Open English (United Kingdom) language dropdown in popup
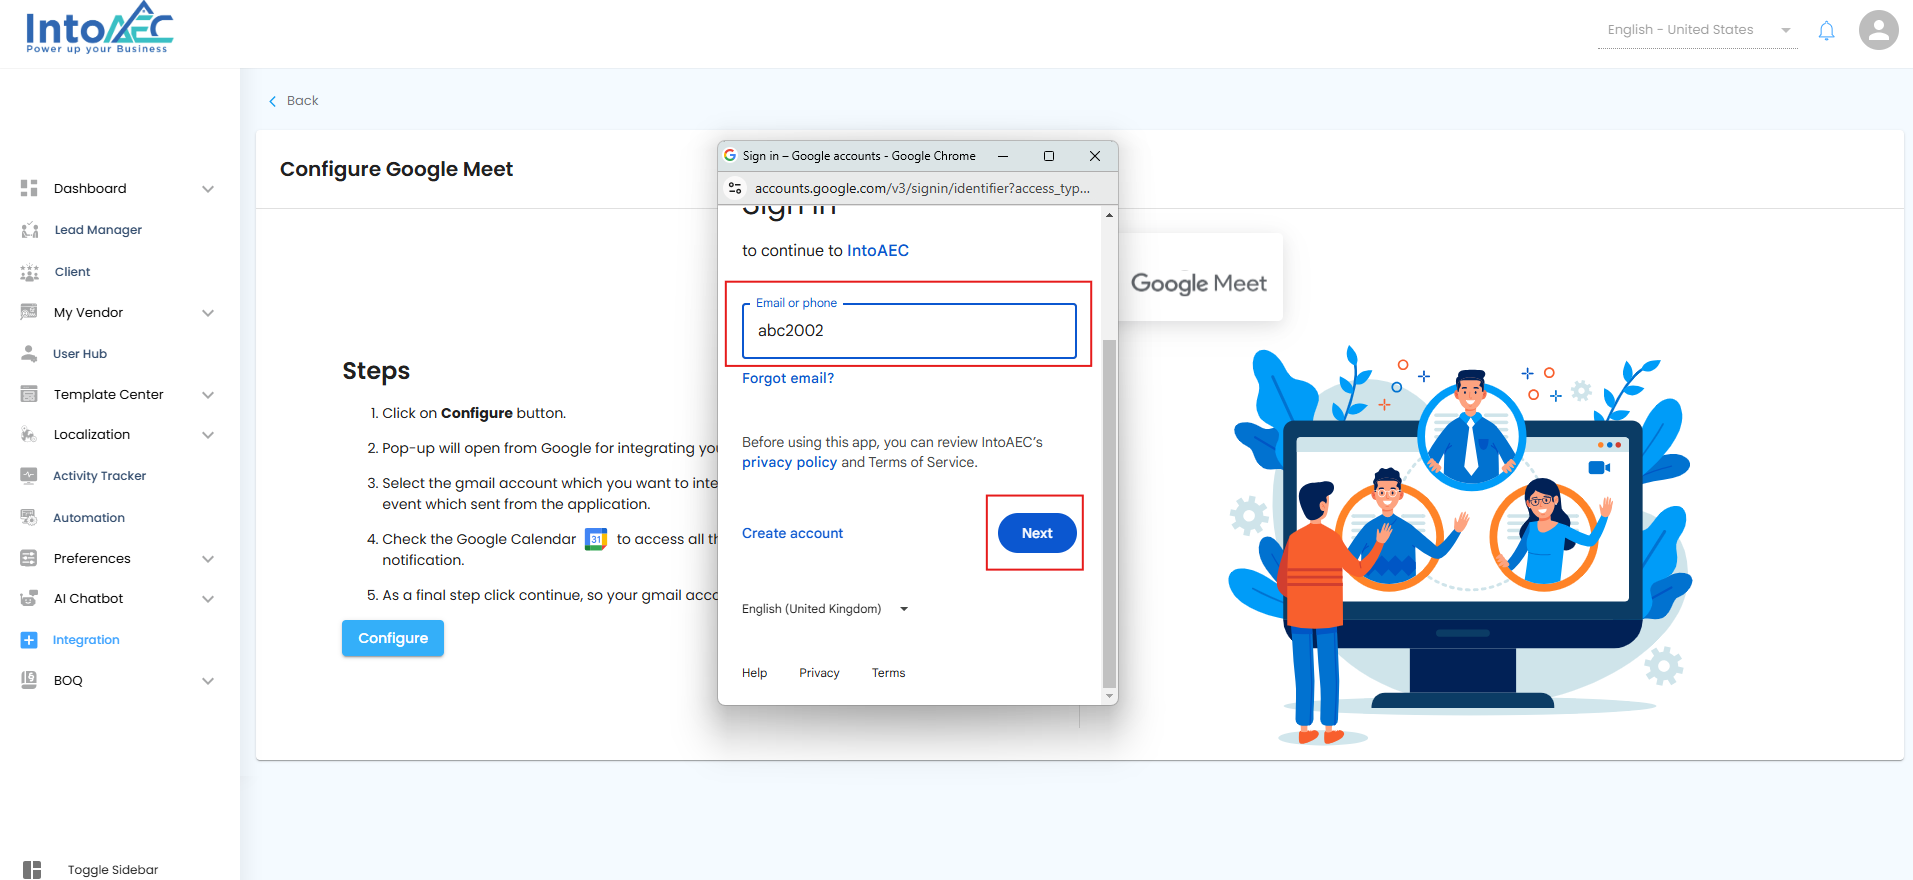 (x=825, y=609)
